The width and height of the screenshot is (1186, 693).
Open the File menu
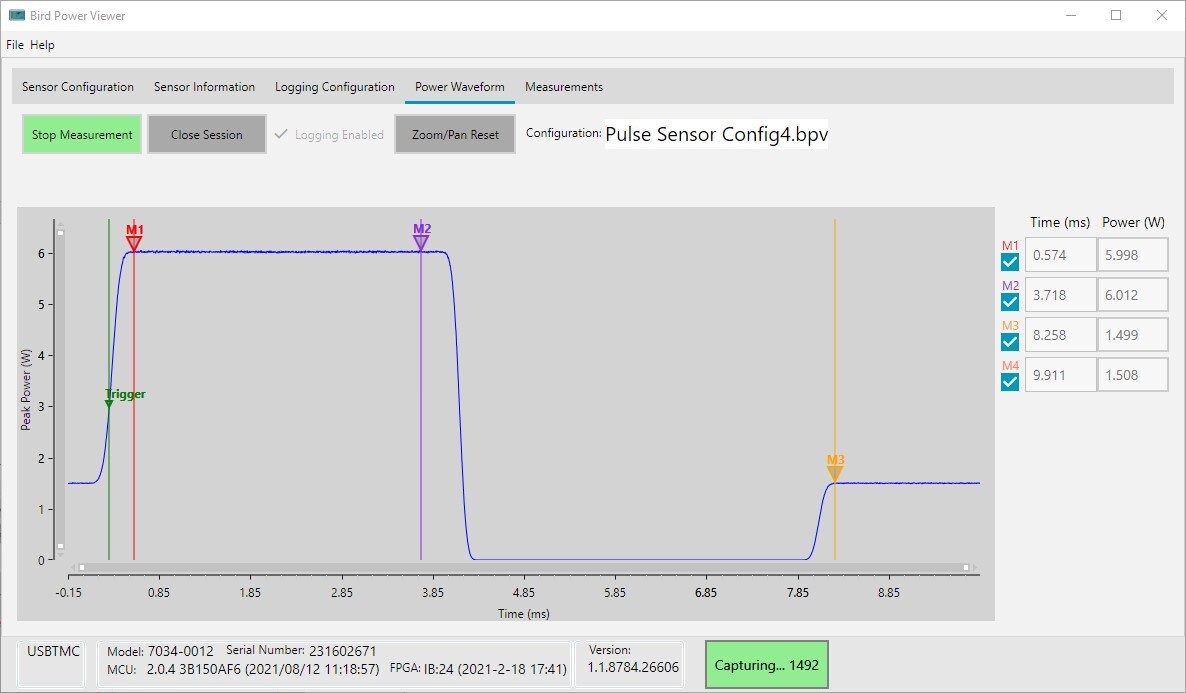(15, 44)
